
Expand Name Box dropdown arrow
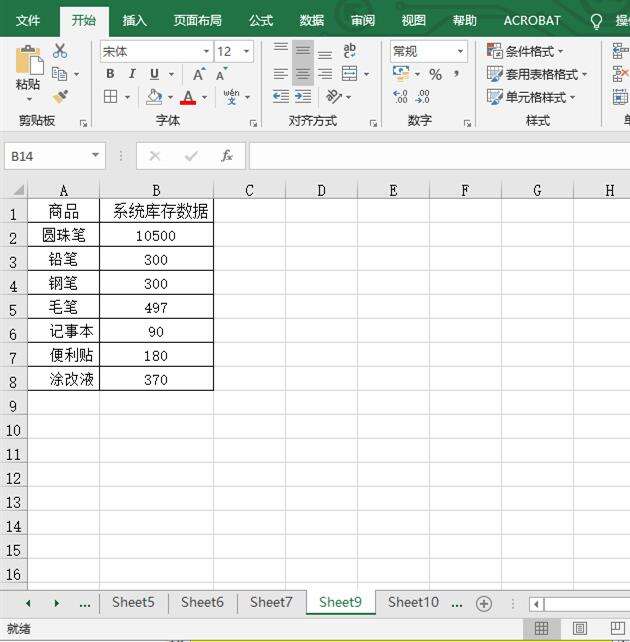click(x=95, y=155)
